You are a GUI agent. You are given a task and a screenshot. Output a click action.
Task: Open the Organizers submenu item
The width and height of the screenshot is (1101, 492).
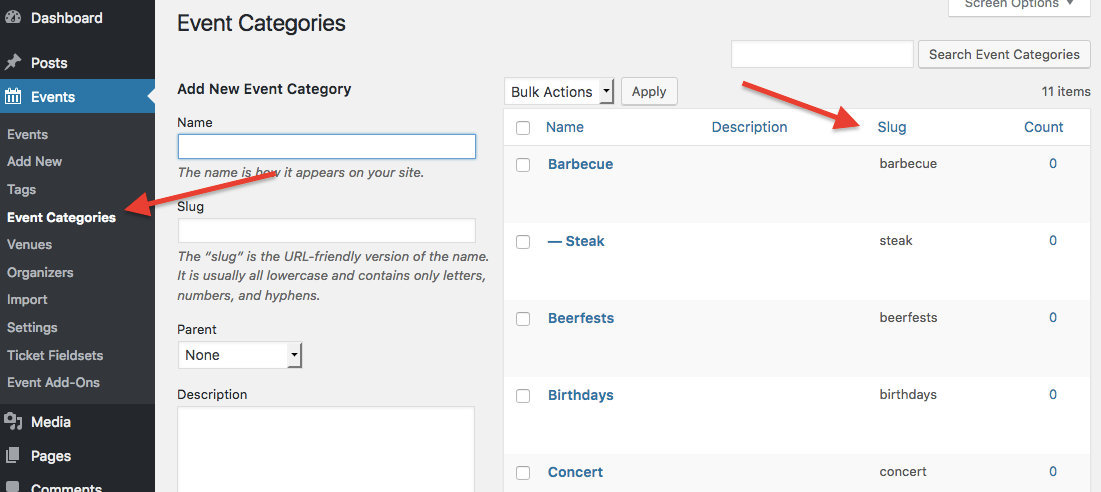[x=40, y=272]
